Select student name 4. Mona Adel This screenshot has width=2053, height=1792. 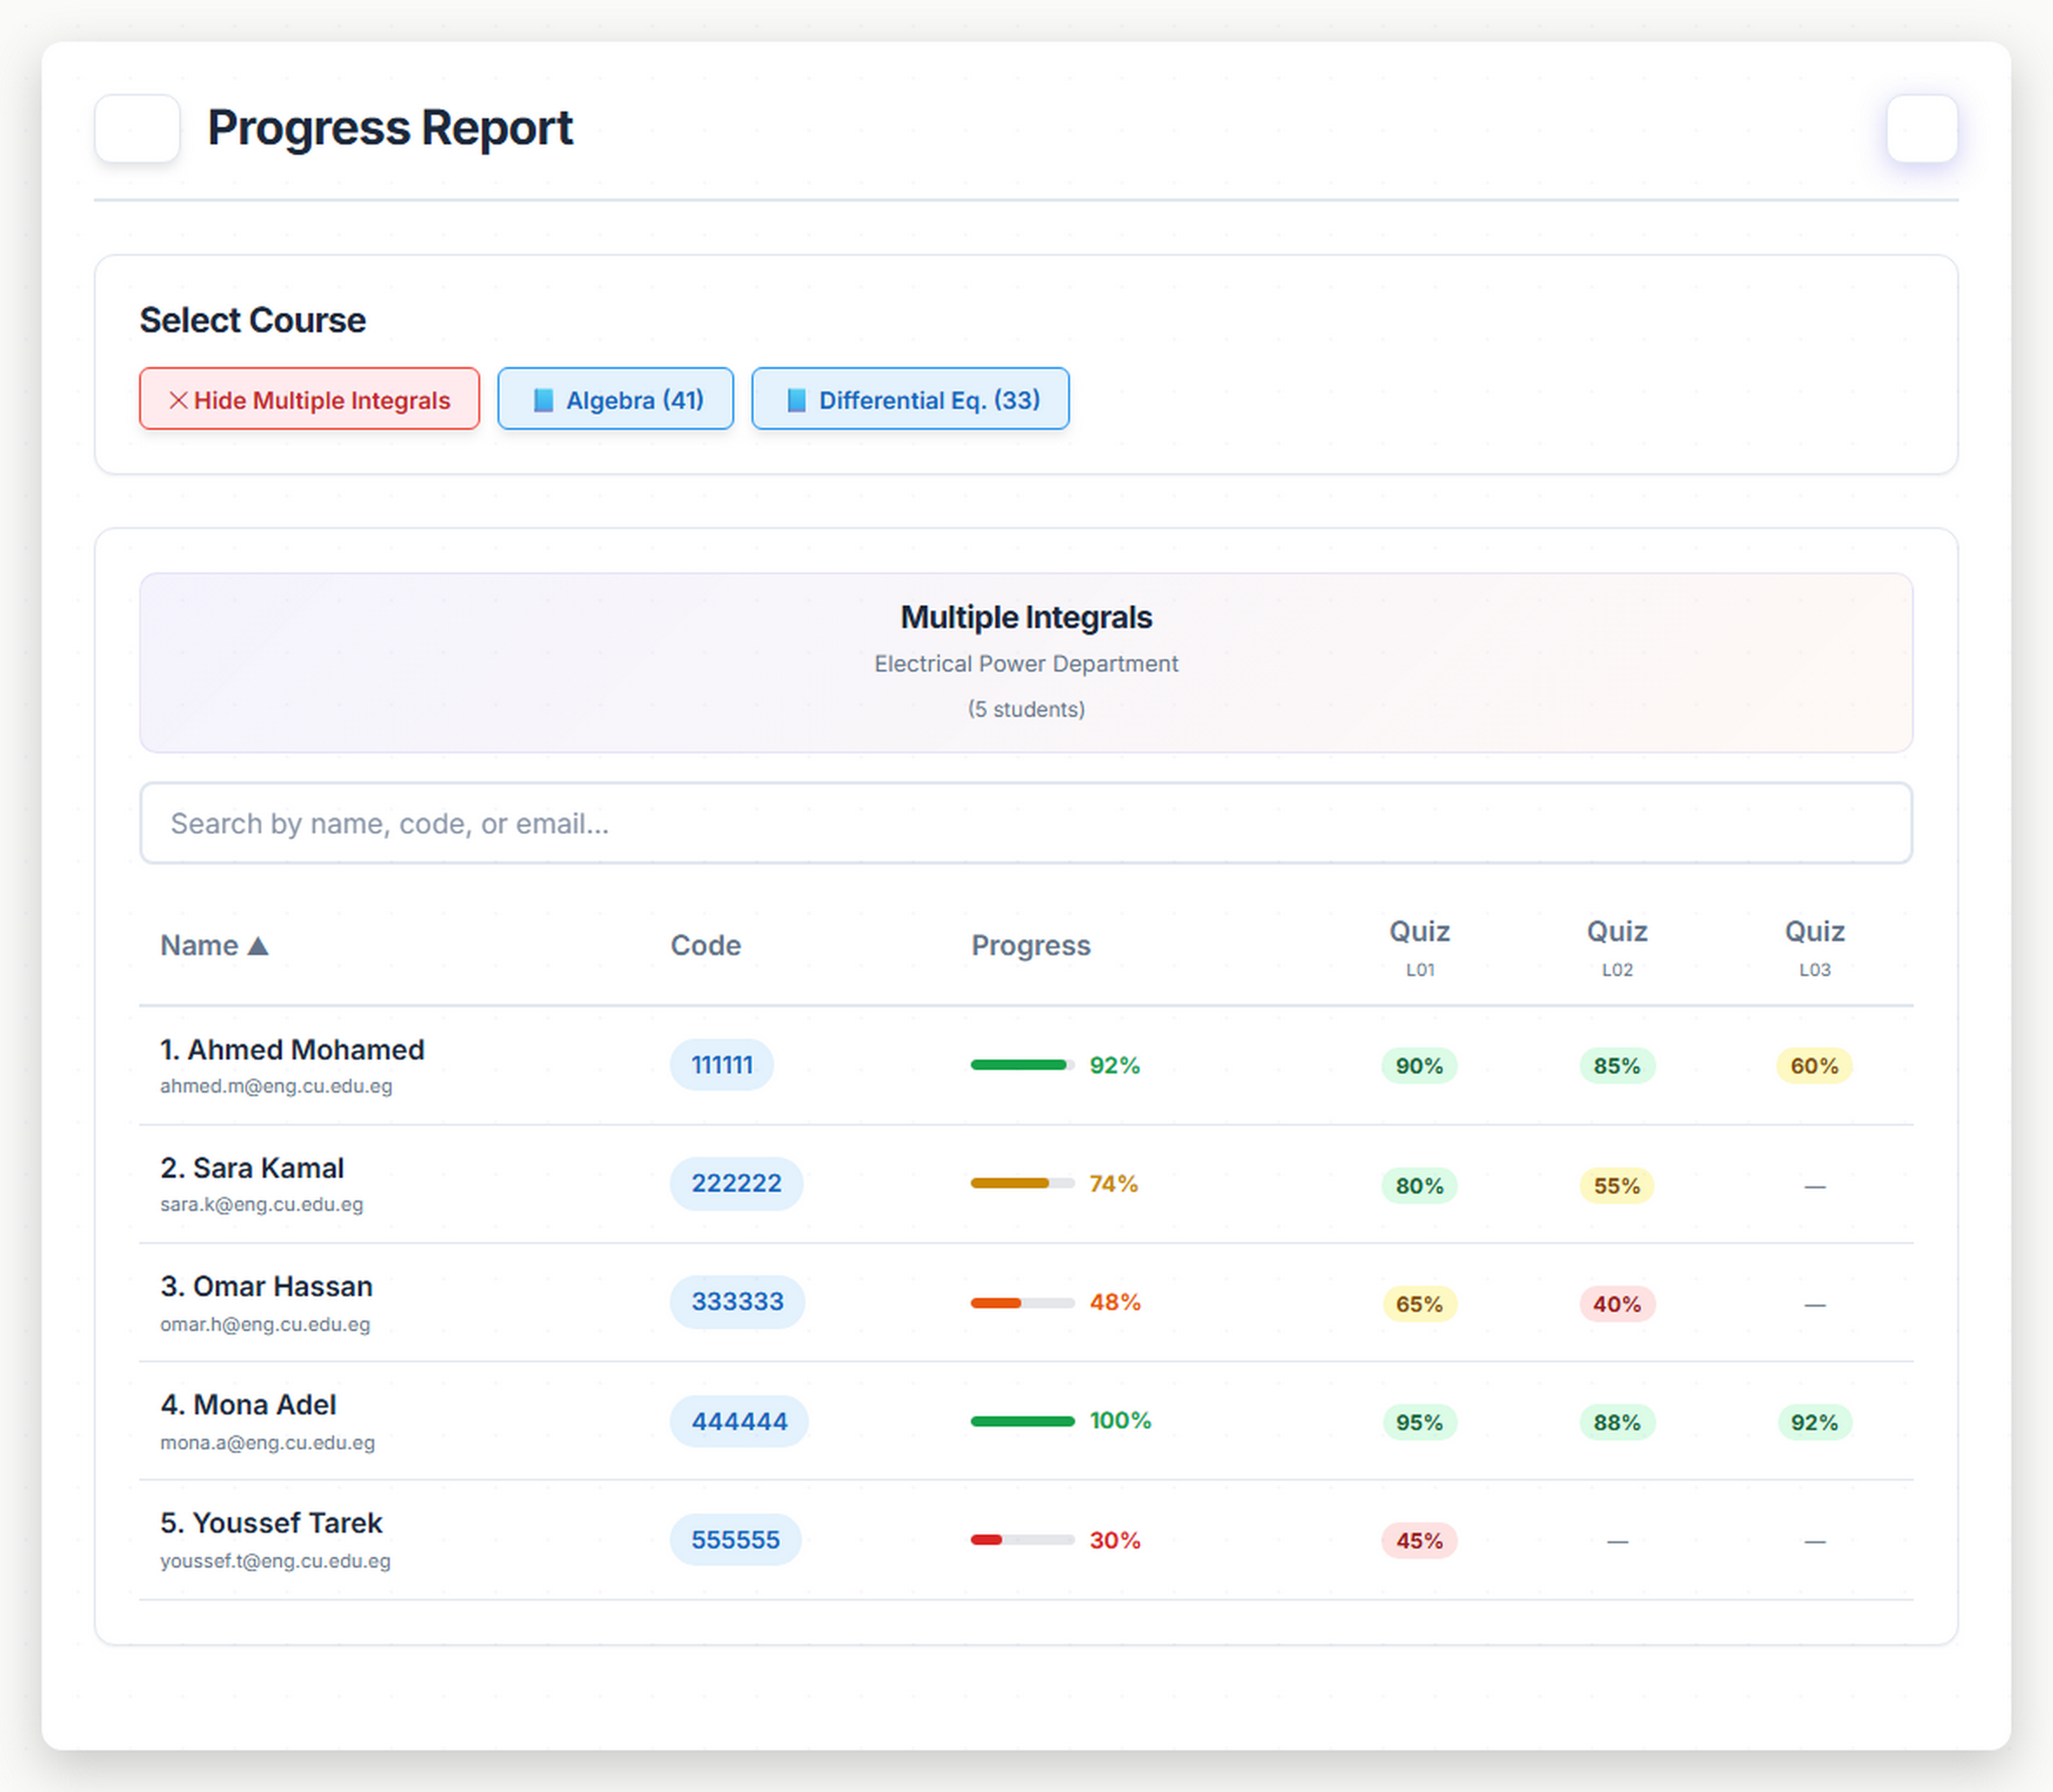248,1405
